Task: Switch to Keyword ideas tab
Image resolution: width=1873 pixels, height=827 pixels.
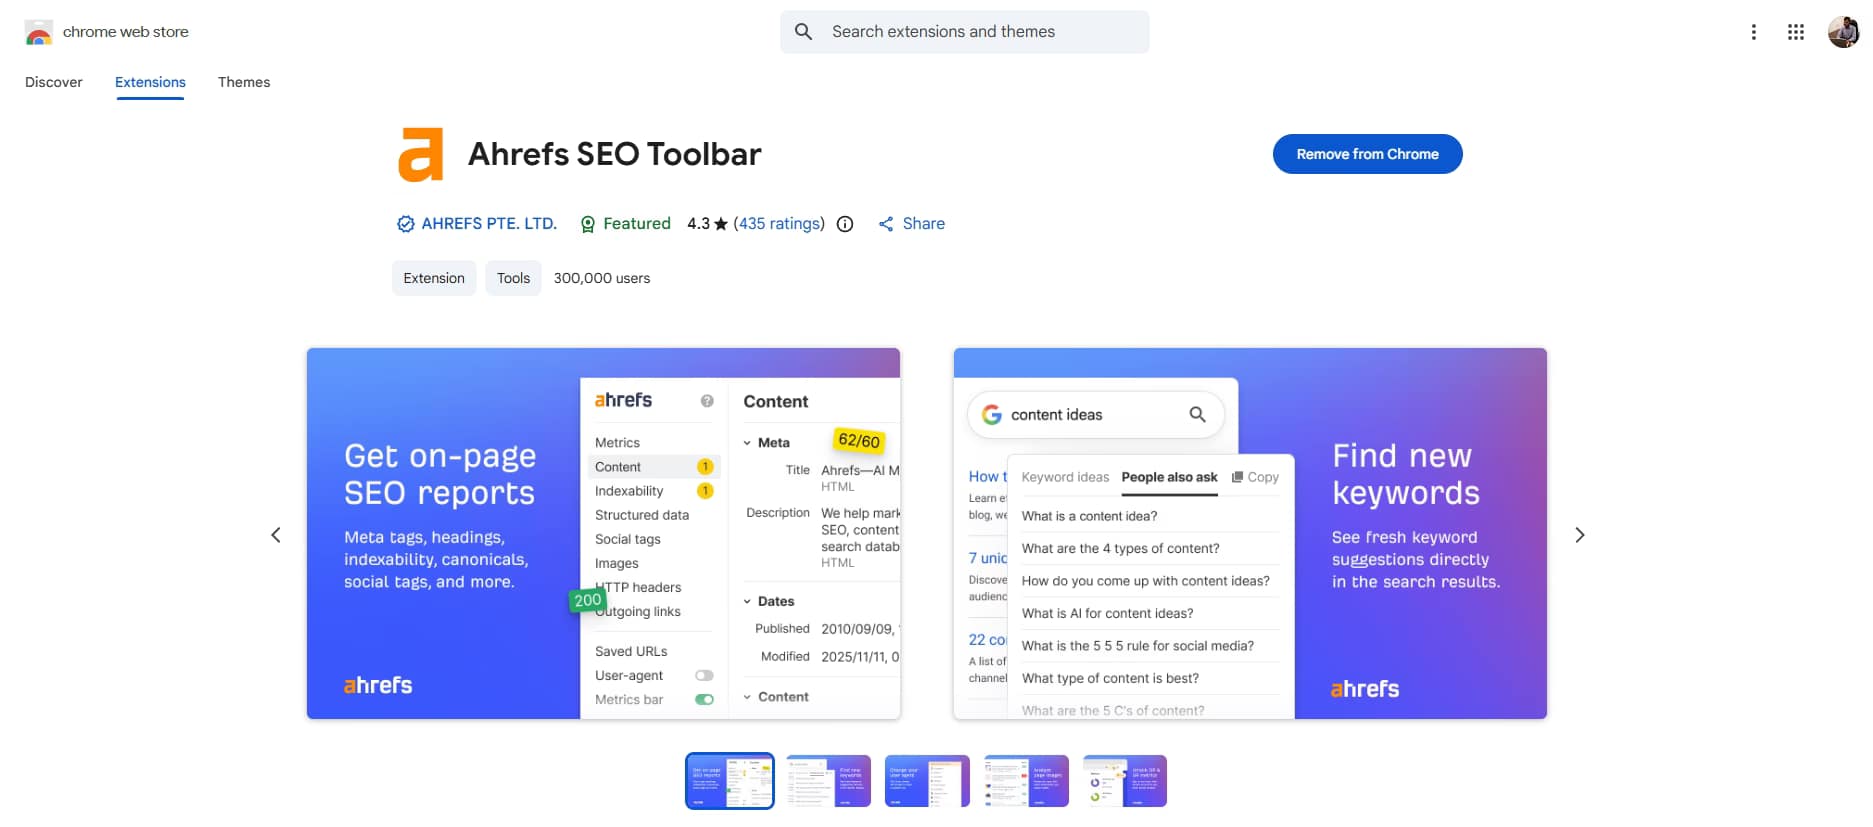Action: tap(1065, 477)
